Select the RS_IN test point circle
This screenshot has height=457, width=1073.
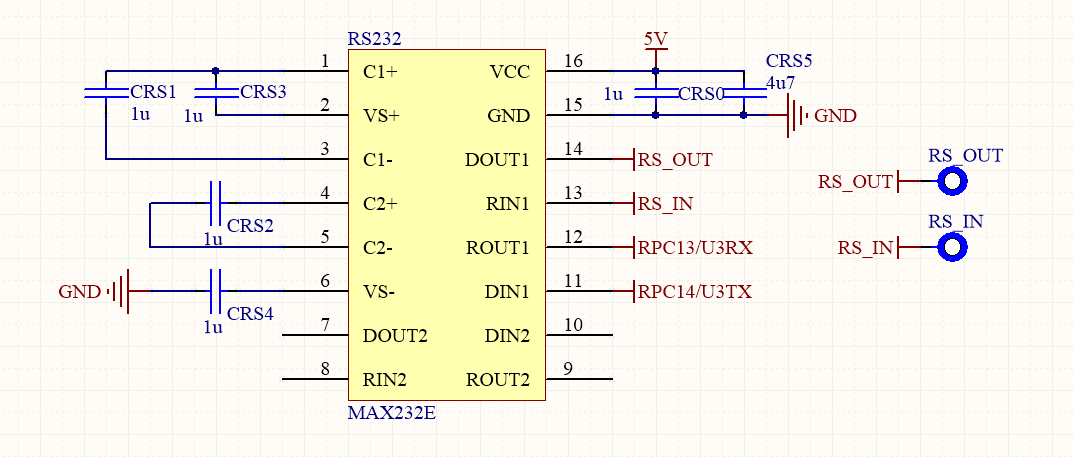click(x=952, y=247)
